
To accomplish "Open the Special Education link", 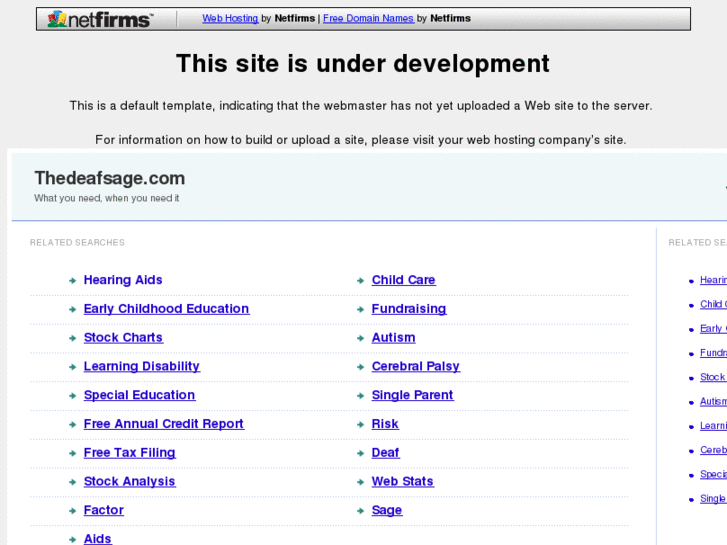I will [140, 395].
